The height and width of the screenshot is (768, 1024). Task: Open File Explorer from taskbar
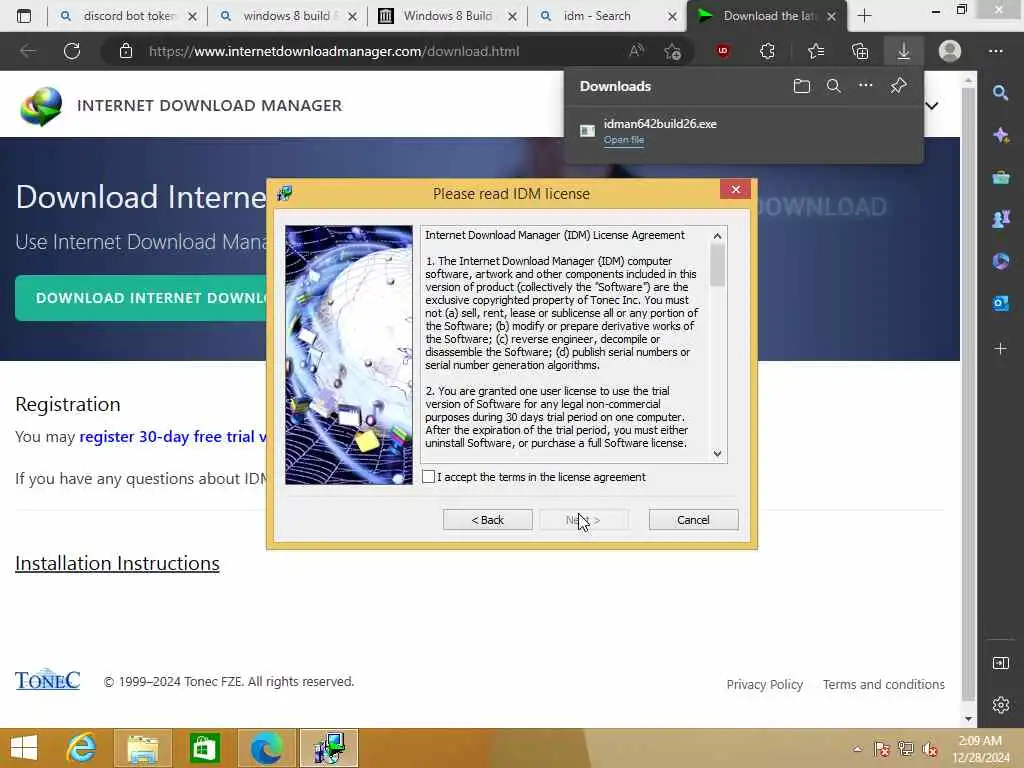pos(143,748)
